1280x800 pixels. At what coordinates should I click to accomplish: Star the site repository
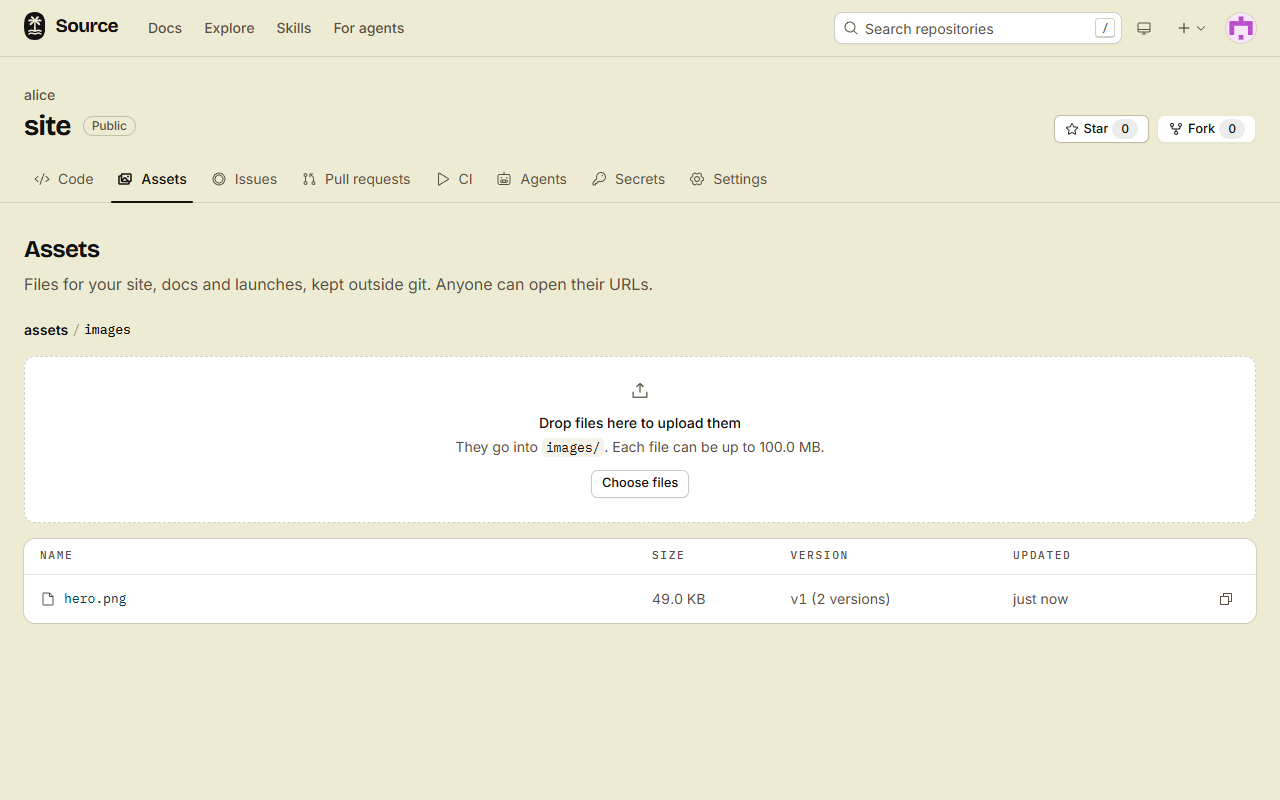click(1101, 129)
